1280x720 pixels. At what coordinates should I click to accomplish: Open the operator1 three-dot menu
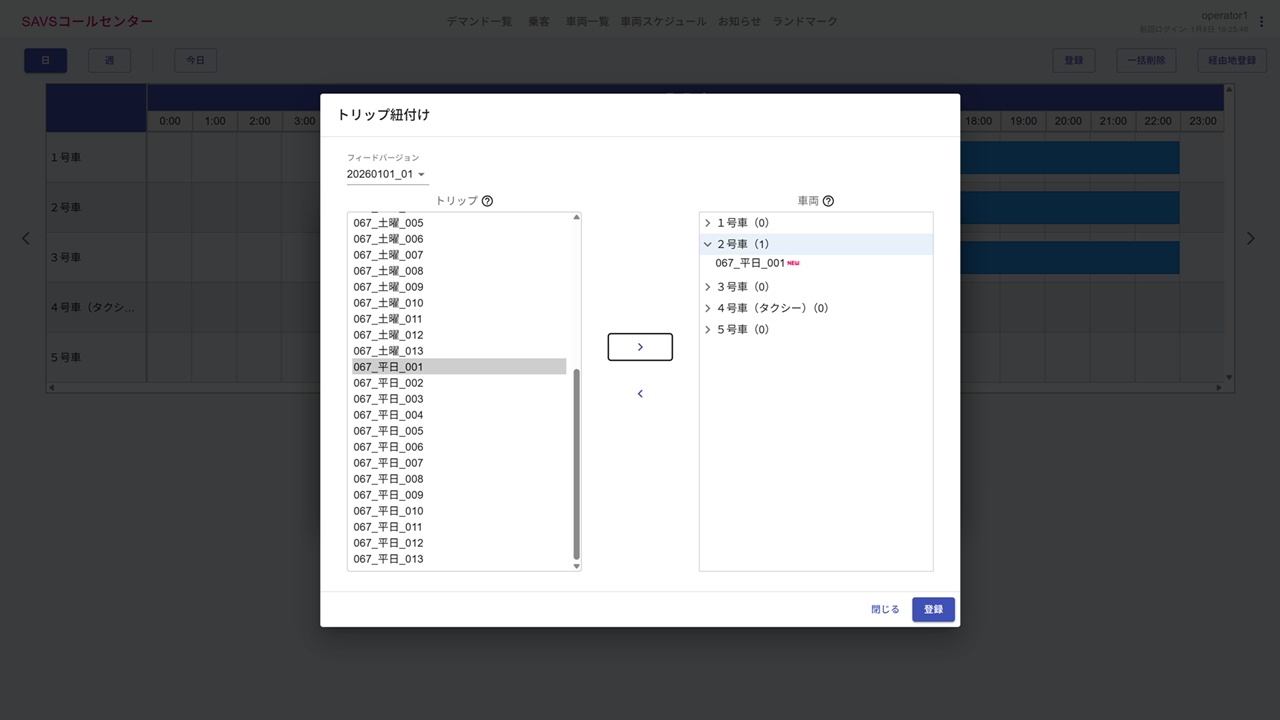click(x=1261, y=22)
